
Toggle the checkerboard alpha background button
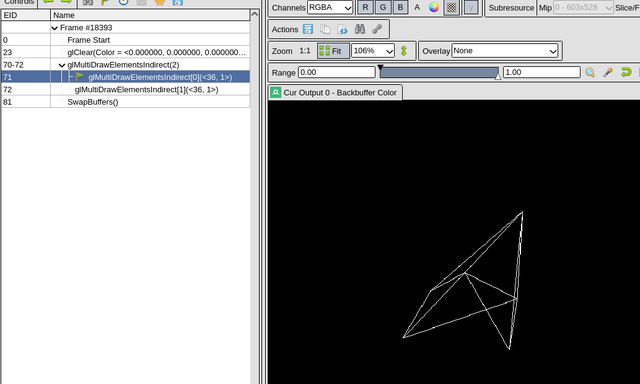[x=451, y=7]
